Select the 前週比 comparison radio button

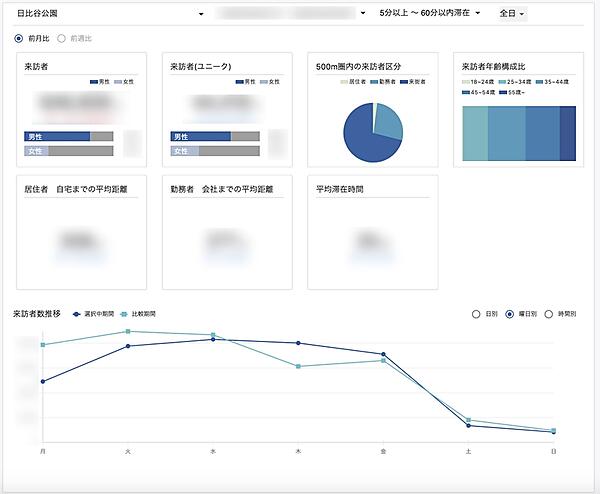pyautogui.click(x=61, y=38)
